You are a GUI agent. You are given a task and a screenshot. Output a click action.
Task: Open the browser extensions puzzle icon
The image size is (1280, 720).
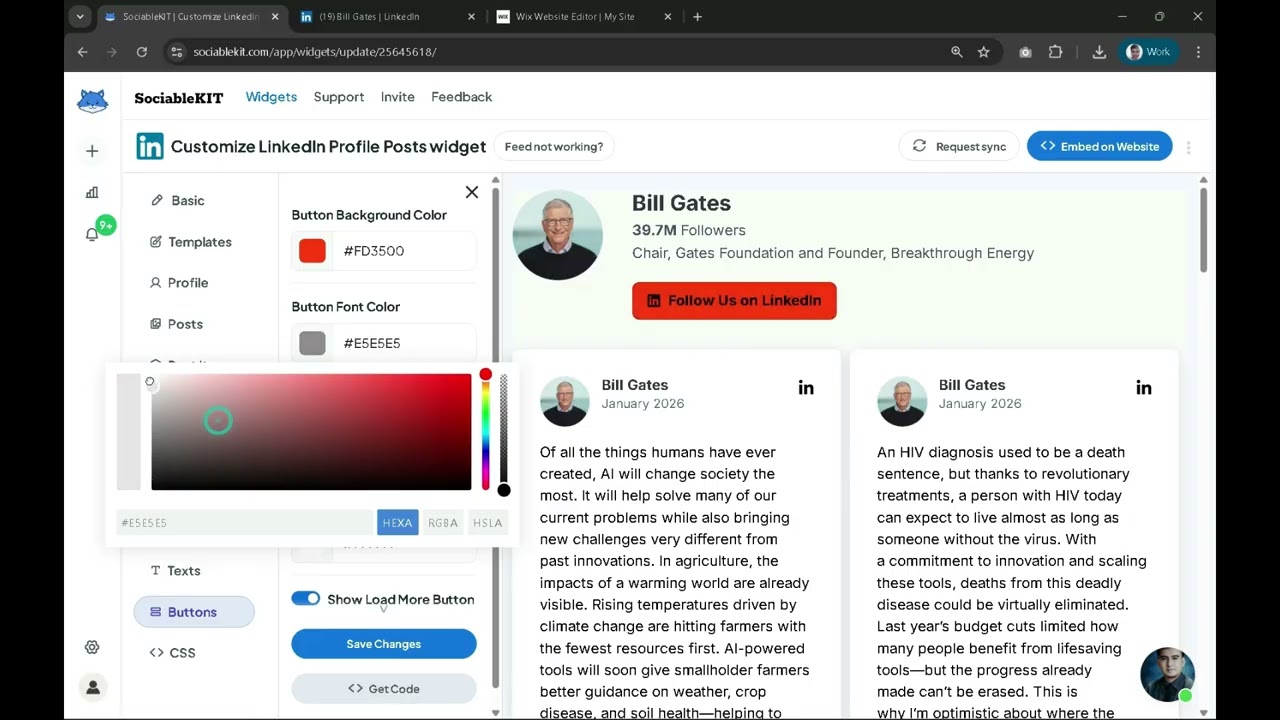click(1055, 52)
